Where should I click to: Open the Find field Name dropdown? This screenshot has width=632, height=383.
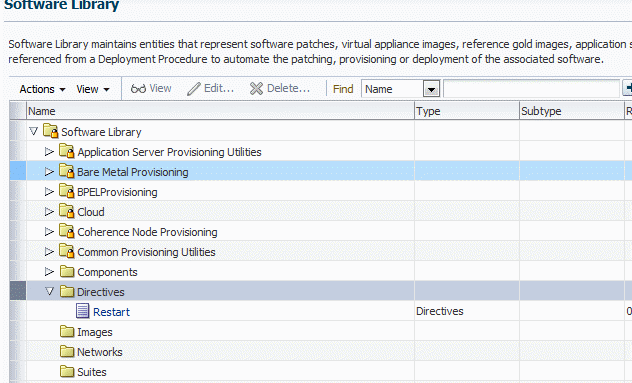pyautogui.click(x=431, y=89)
